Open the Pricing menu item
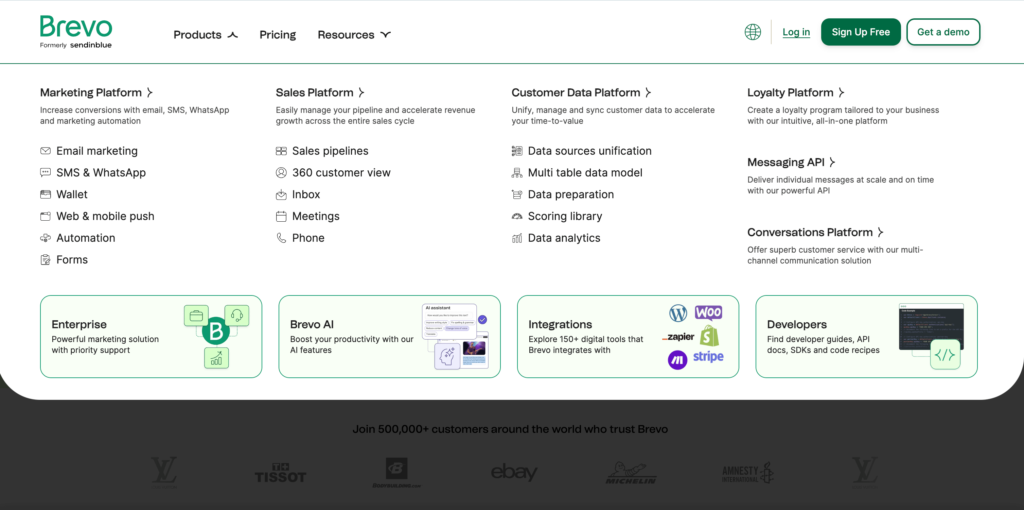The width and height of the screenshot is (1024, 510). 278,35
